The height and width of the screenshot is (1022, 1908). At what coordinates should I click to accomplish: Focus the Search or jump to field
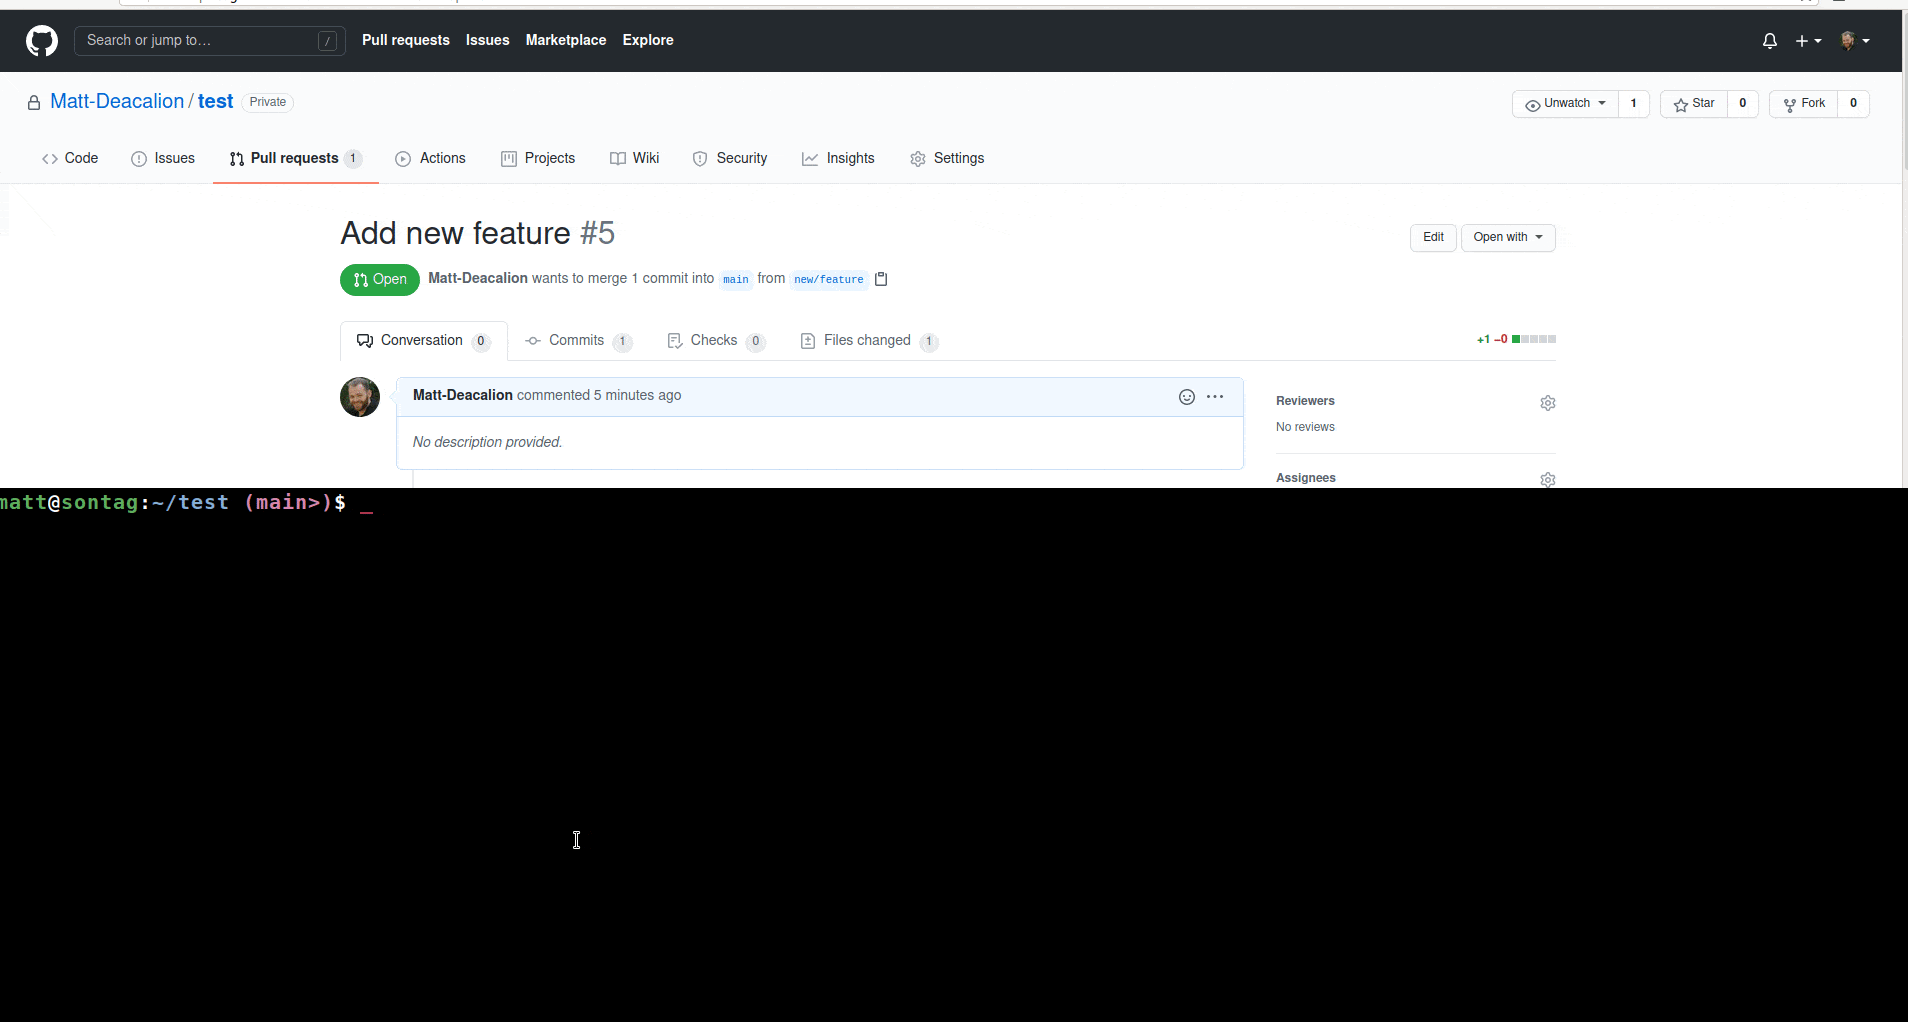[x=210, y=41]
